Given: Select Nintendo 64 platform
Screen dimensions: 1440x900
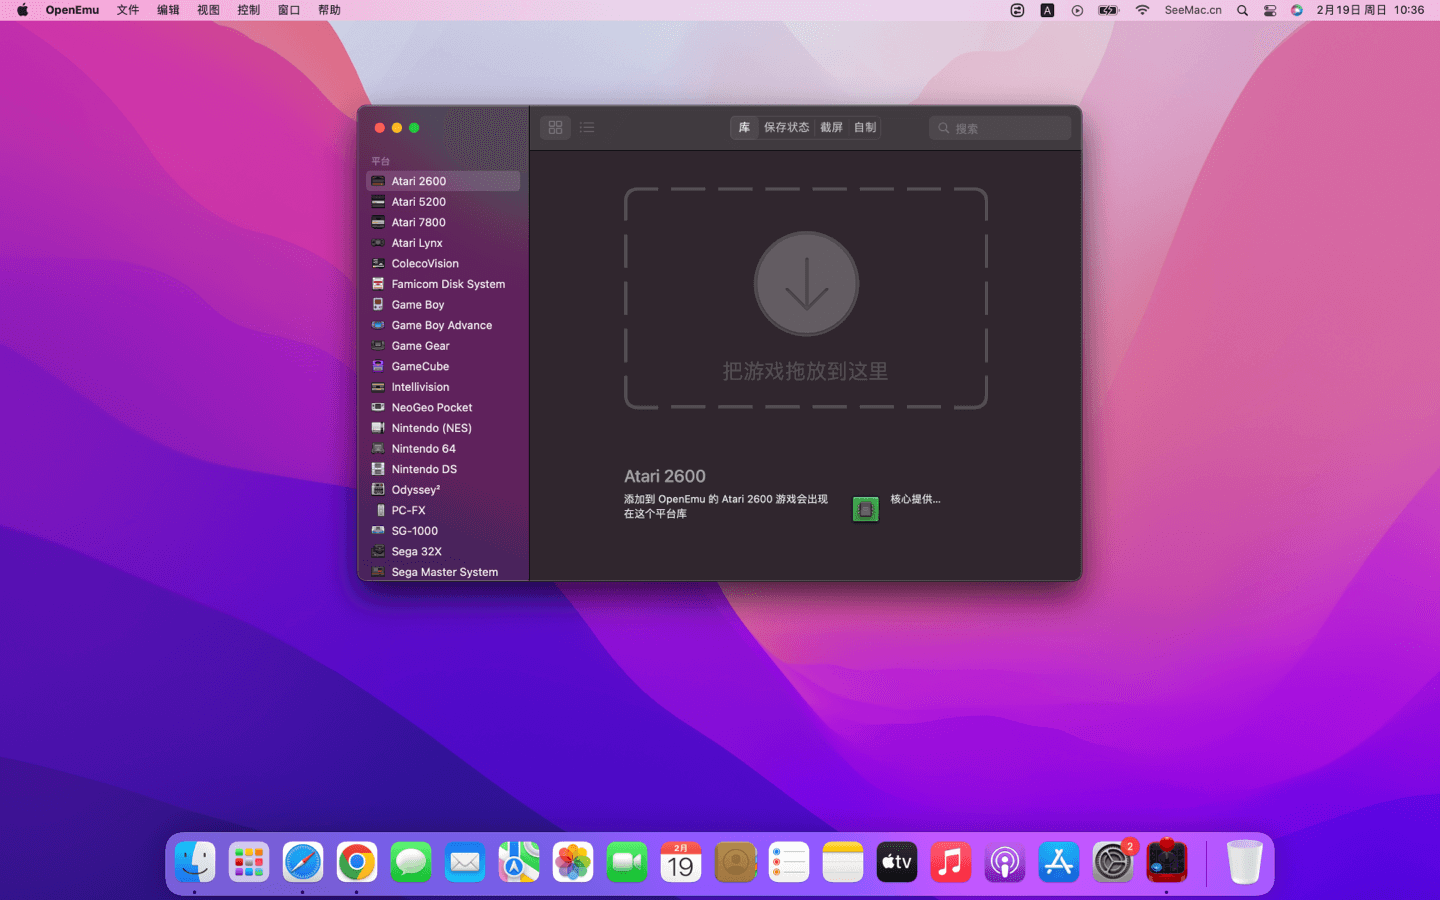Looking at the screenshot, I should [443, 449].
